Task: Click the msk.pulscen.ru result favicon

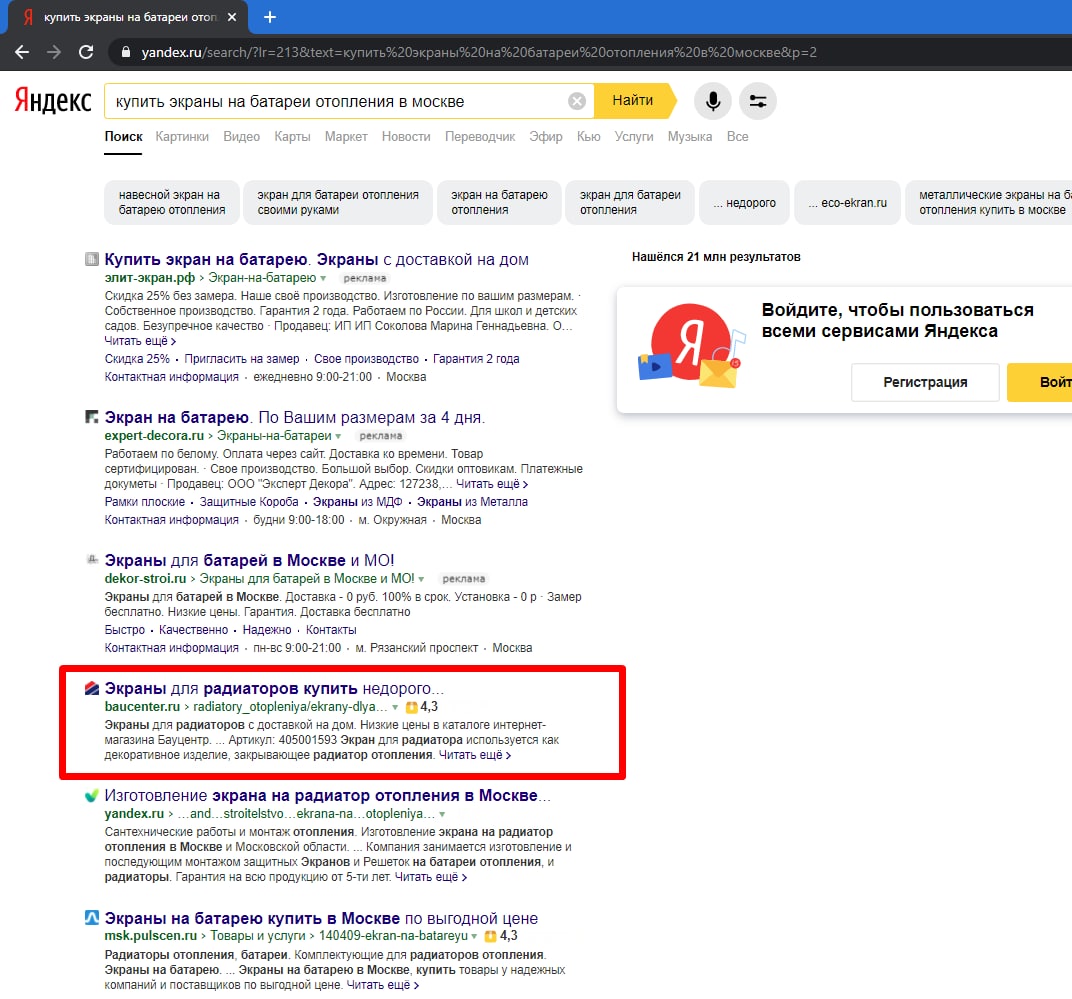Action: (92, 918)
